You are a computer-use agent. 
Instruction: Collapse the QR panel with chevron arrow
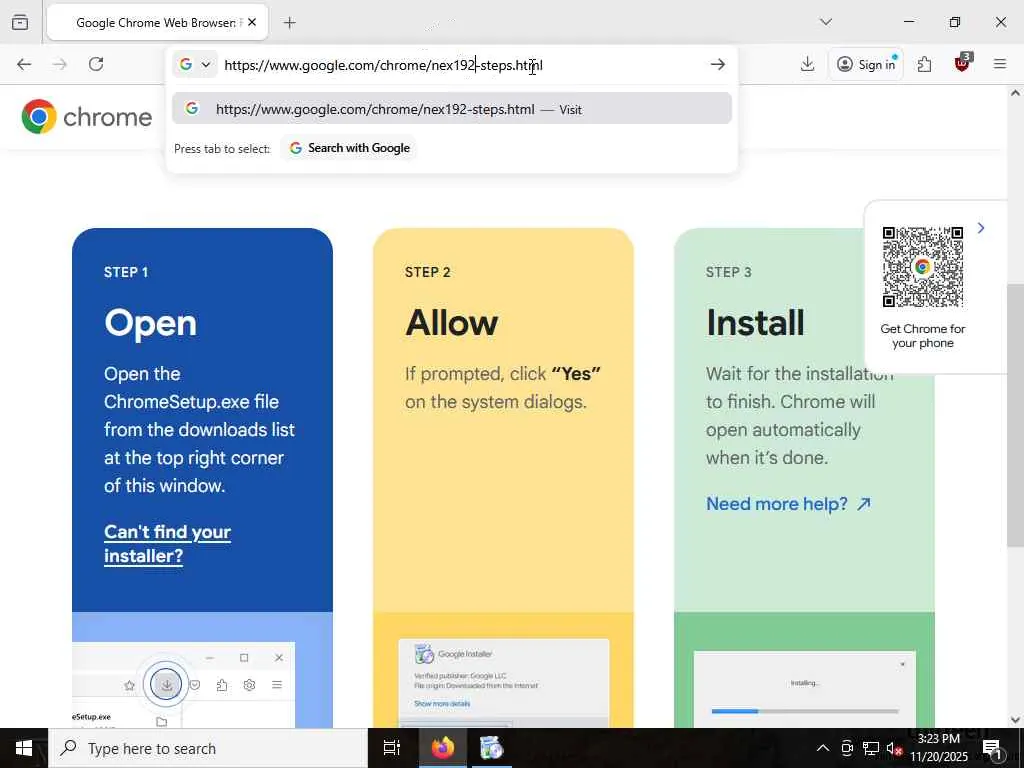pos(981,228)
